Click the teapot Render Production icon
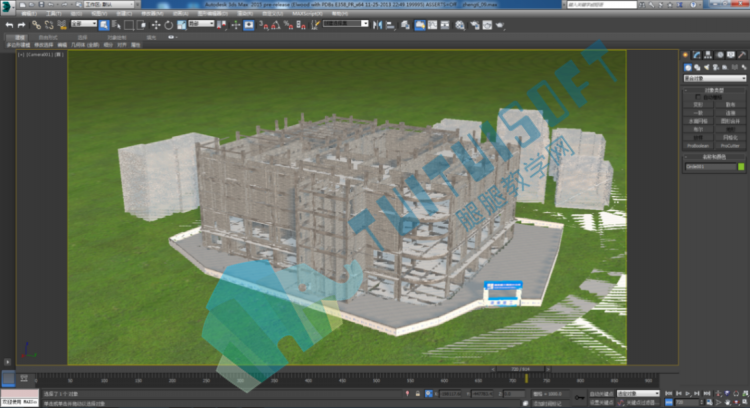Screen dimensions: 750x408 click(x=500, y=25)
